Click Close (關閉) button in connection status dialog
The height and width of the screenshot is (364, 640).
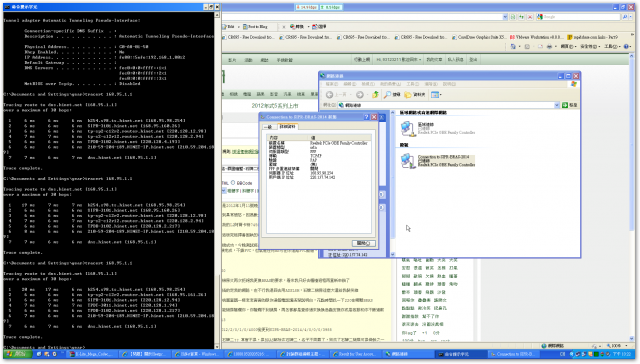[x=363, y=243]
